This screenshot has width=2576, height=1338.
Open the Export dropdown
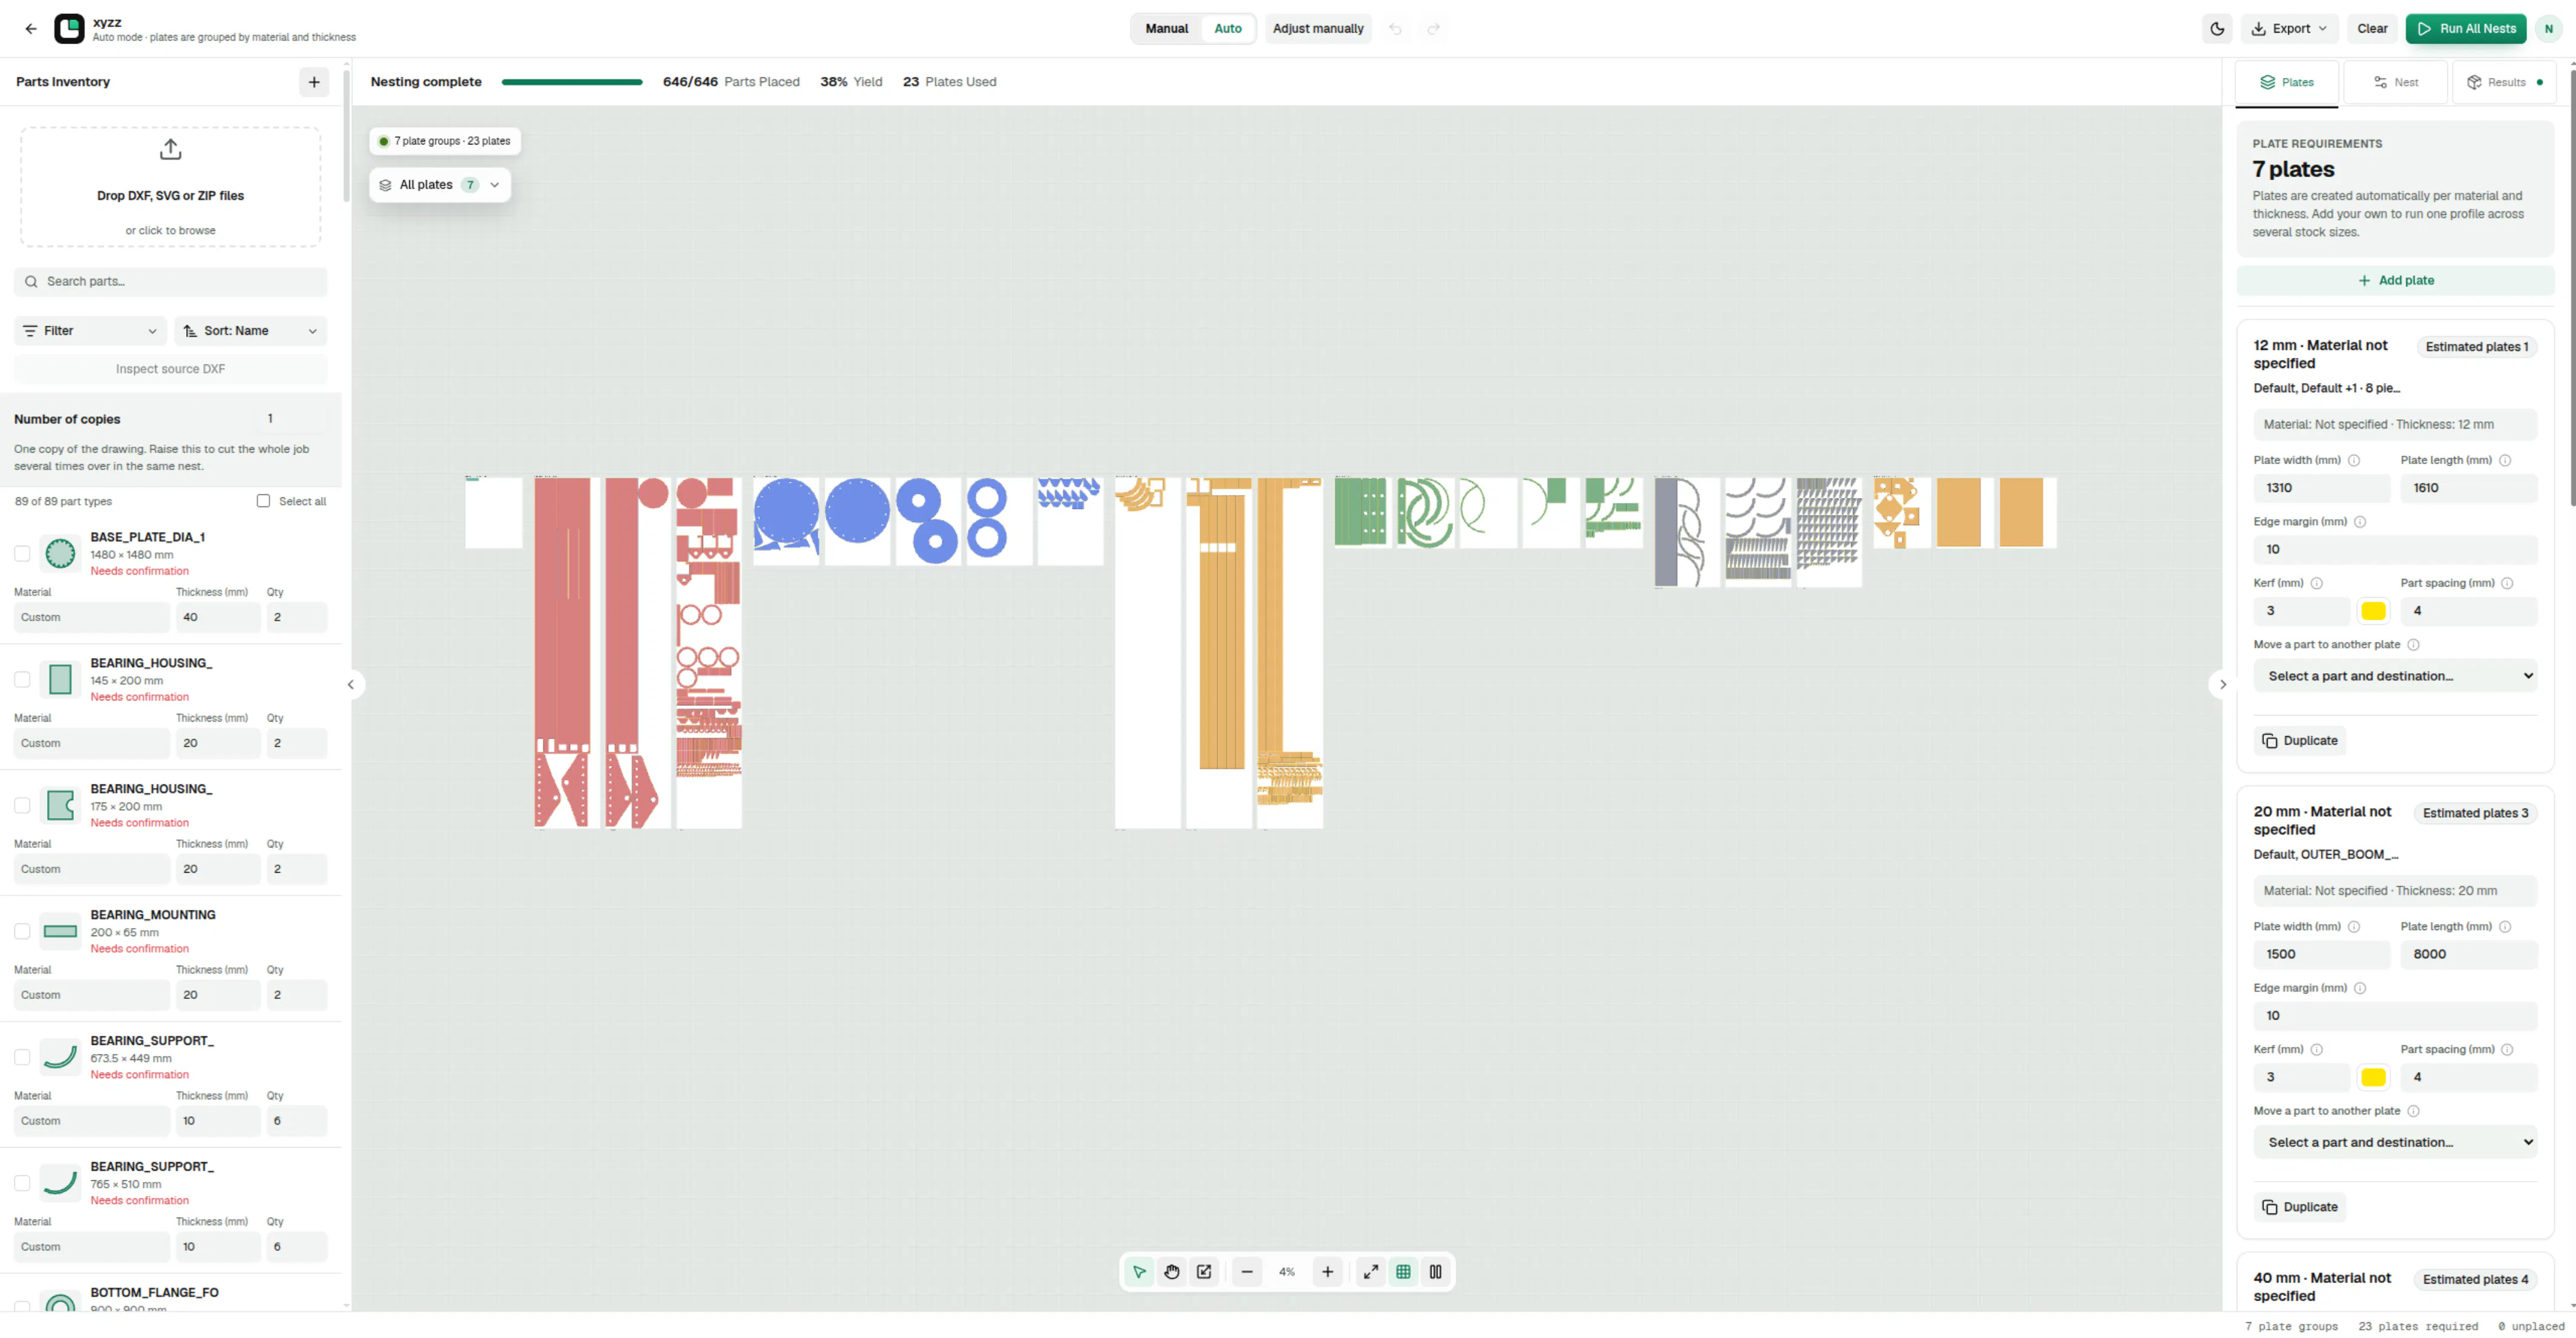click(x=2289, y=29)
